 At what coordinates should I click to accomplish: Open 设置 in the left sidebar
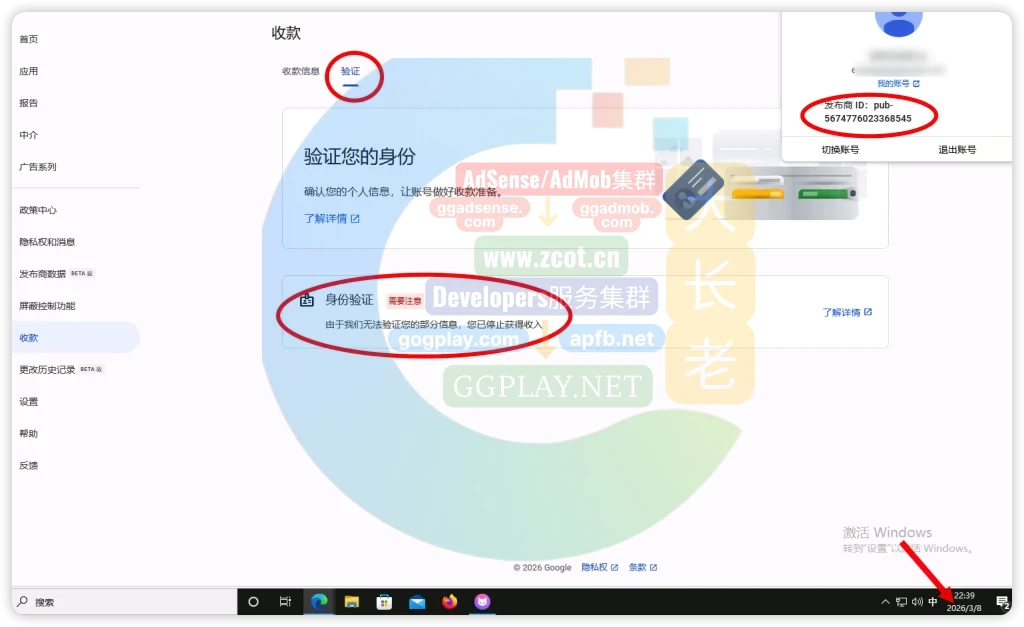tap(28, 402)
